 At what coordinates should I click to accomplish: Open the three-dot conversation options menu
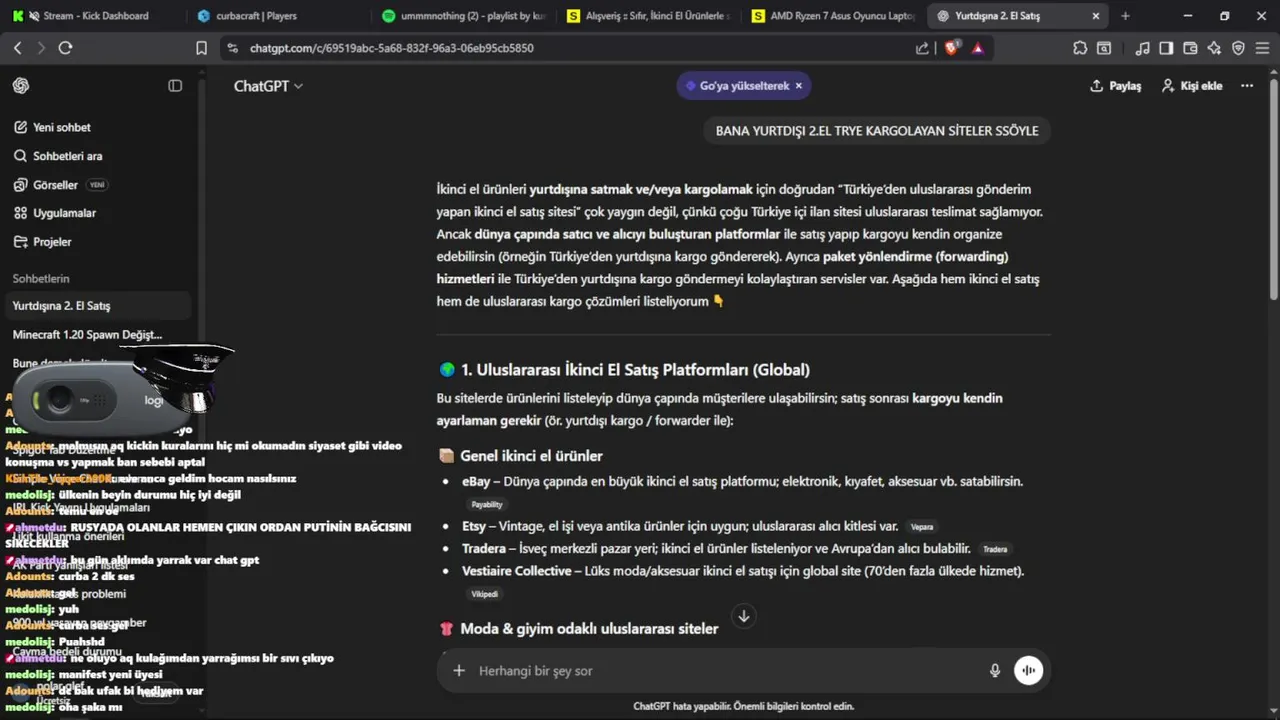pyautogui.click(x=1247, y=86)
